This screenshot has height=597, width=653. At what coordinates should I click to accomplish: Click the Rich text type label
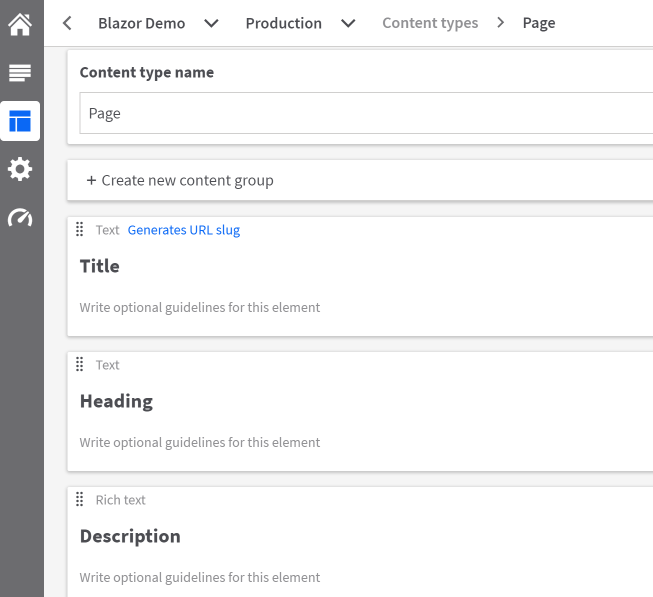pos(120,500)
